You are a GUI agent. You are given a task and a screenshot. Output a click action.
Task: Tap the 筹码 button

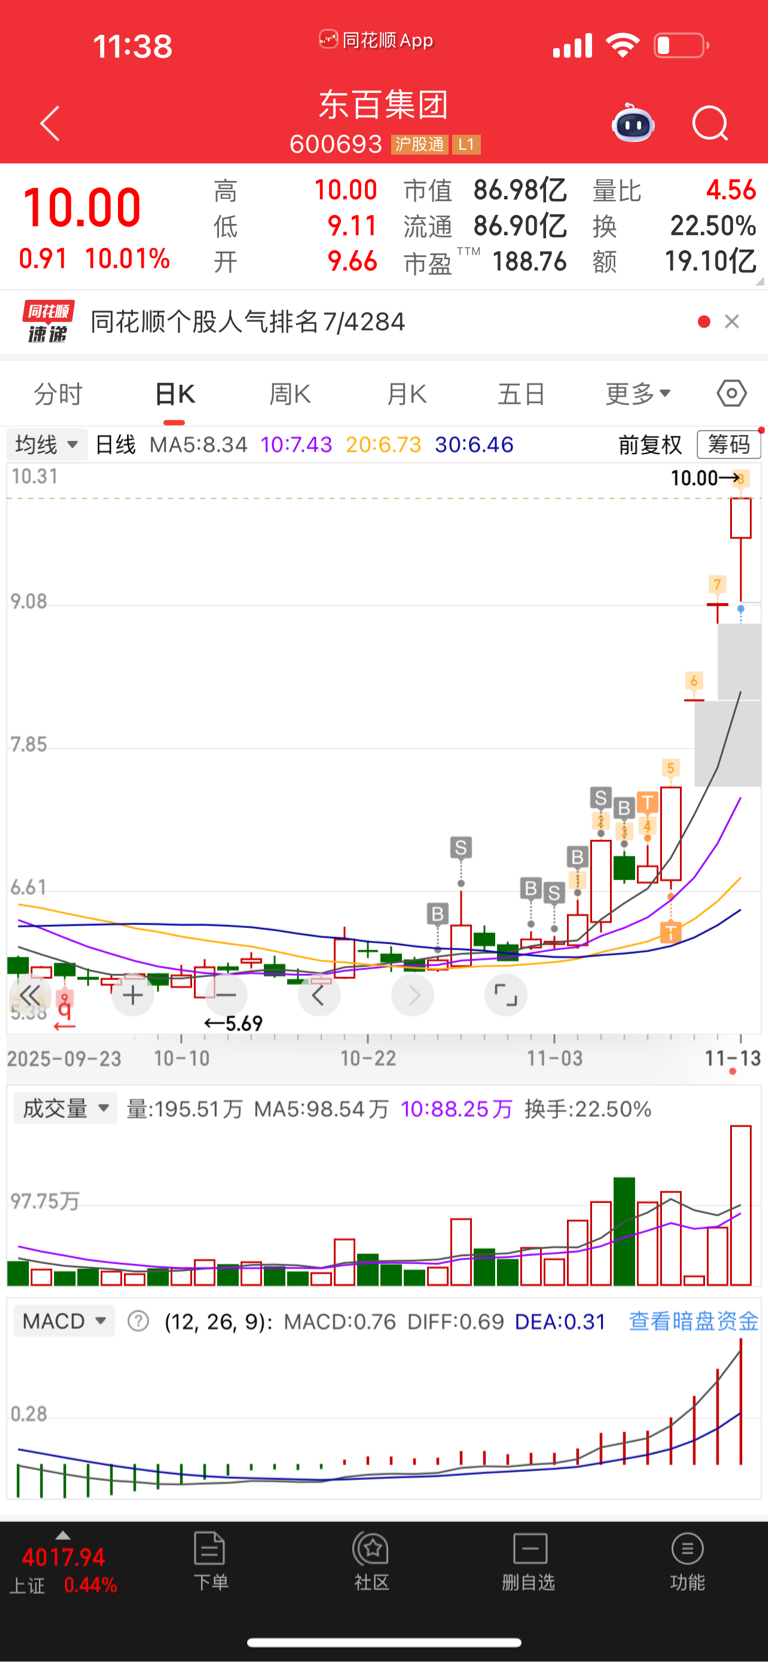729,444
